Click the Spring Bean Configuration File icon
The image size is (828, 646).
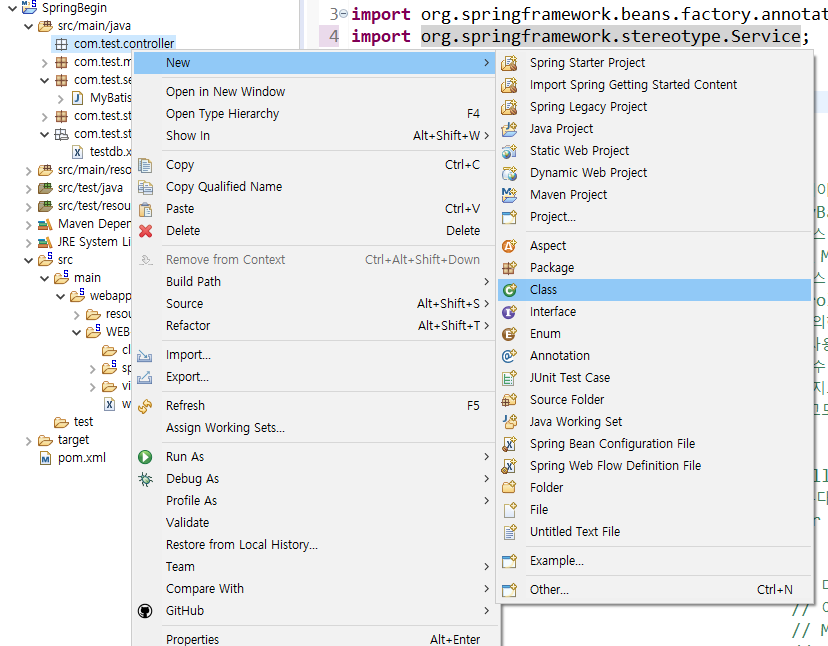pyautogui.click(x=509, y=444)
